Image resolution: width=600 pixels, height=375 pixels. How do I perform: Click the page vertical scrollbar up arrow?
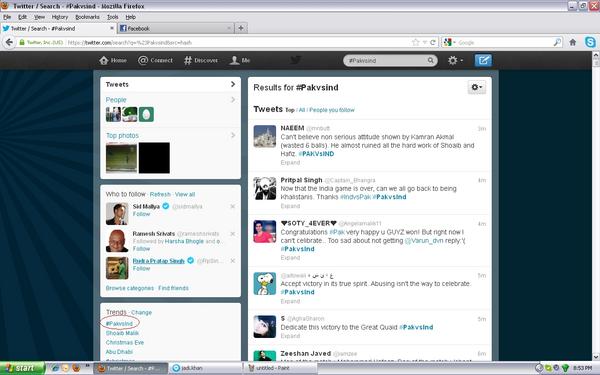(596, 55)
